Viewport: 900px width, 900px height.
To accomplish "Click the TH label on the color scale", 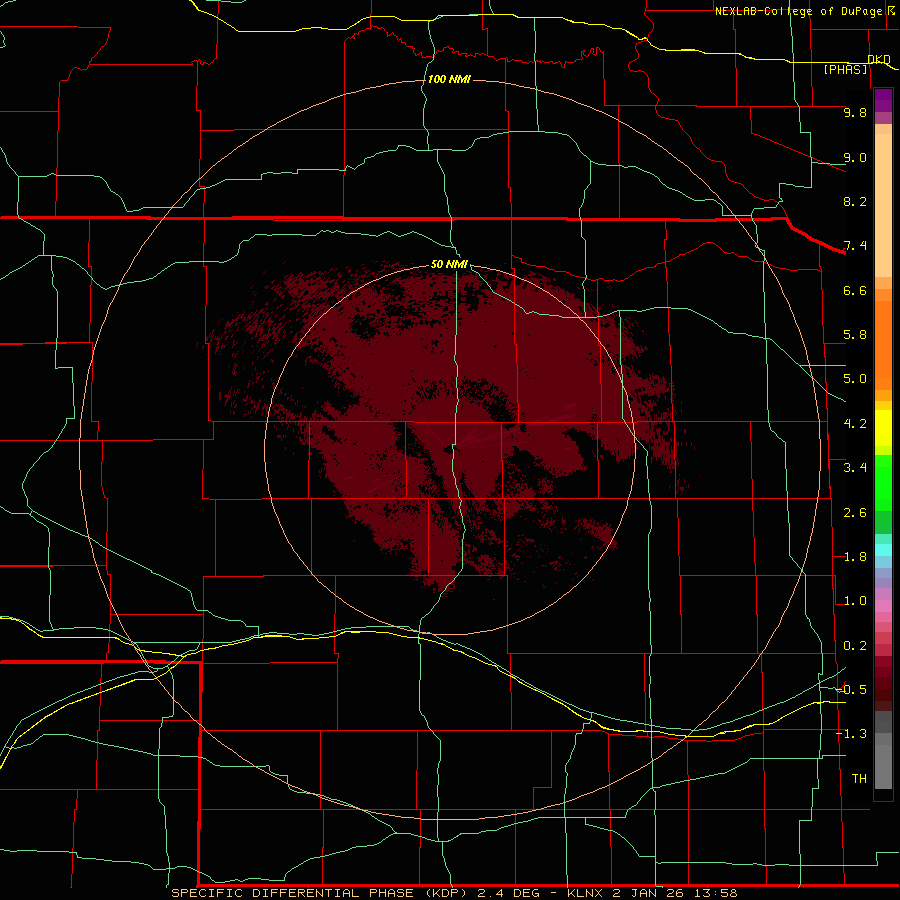I will [859, 779].
